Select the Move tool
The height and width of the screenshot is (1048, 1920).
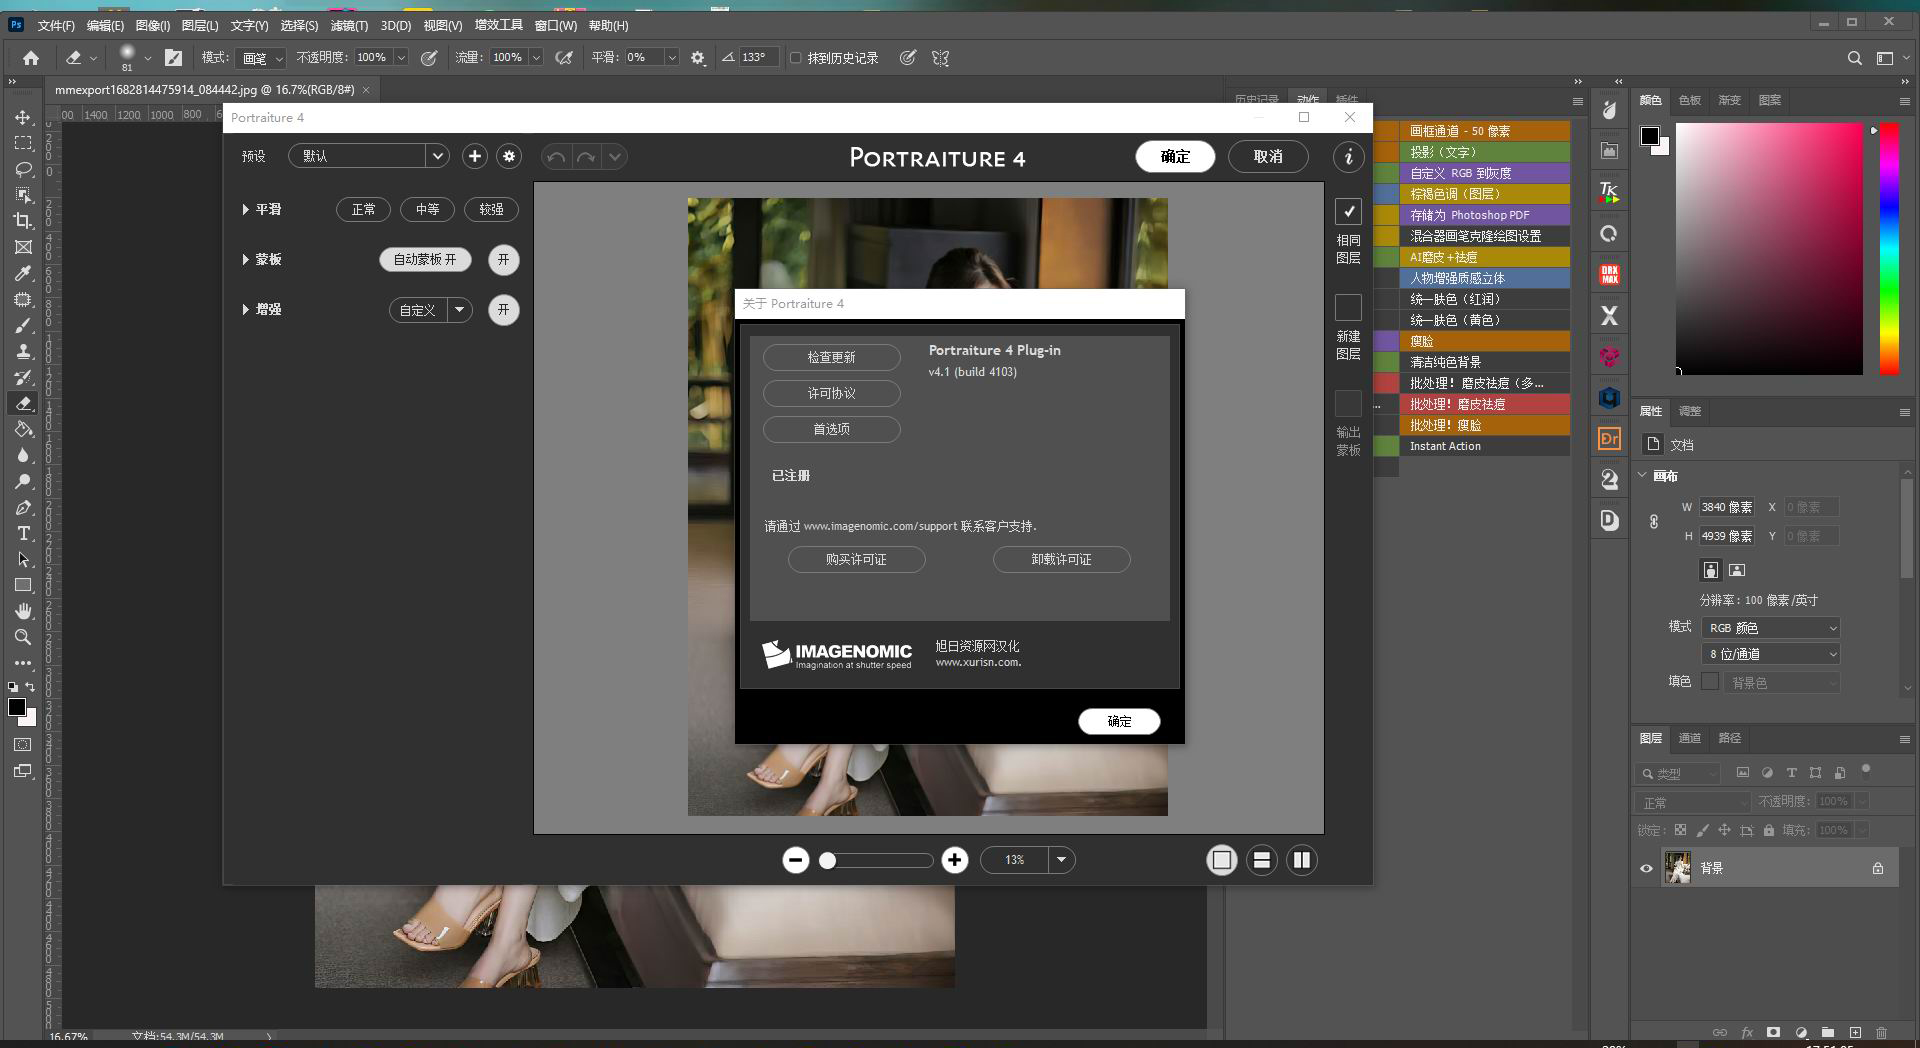23,117
